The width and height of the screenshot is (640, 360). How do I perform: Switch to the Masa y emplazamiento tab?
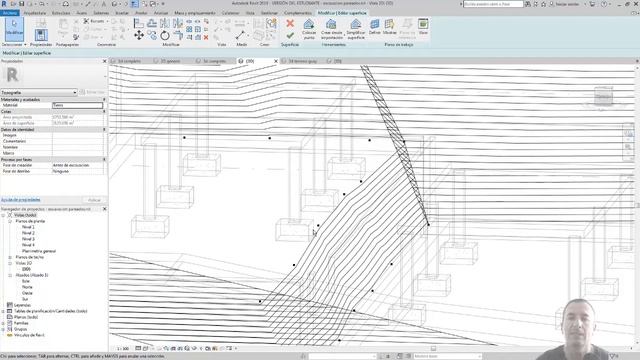(x=195, y=13)
